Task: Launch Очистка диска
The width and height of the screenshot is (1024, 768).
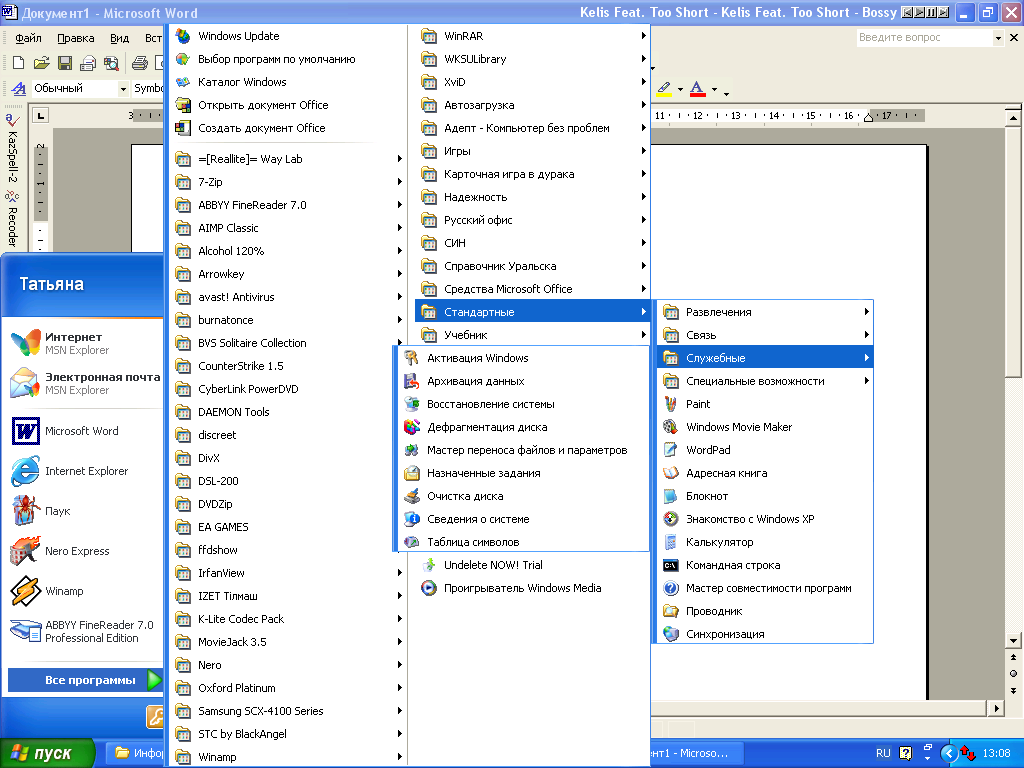Action: click(x=524, y=496)
